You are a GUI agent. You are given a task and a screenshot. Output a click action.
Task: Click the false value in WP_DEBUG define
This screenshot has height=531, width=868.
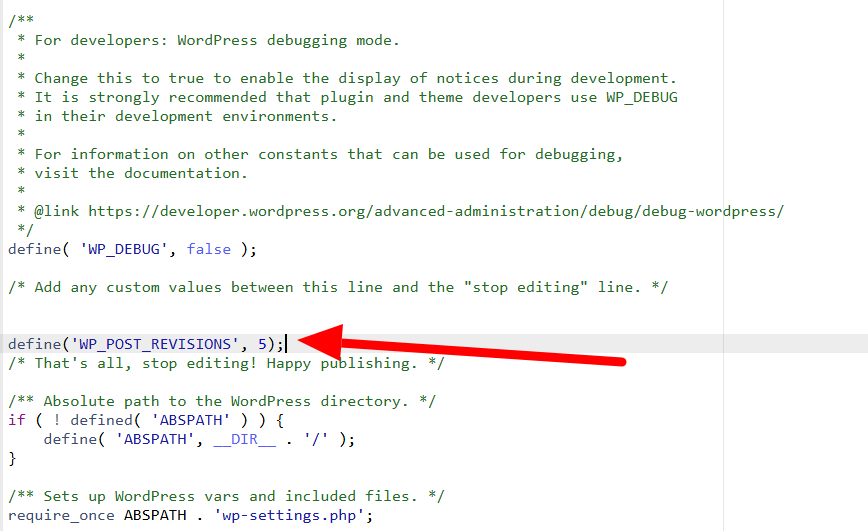coord(208,249)
